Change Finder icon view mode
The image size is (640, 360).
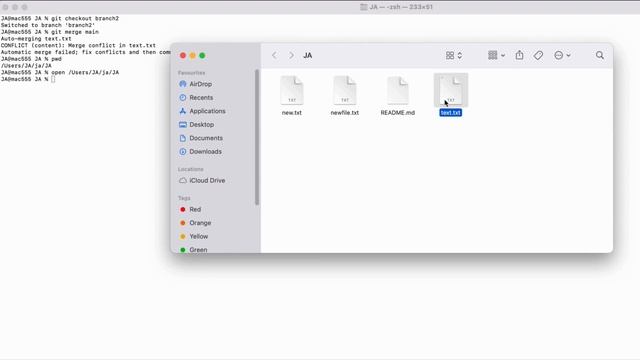point(454,55)
